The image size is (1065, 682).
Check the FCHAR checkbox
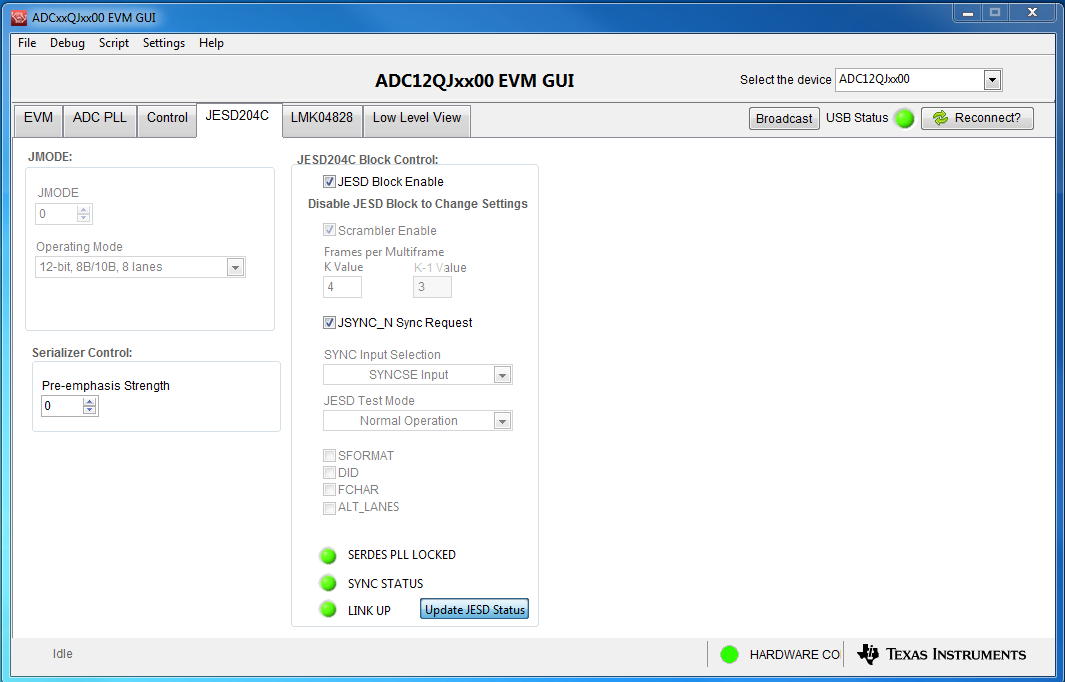pos(329,490)
